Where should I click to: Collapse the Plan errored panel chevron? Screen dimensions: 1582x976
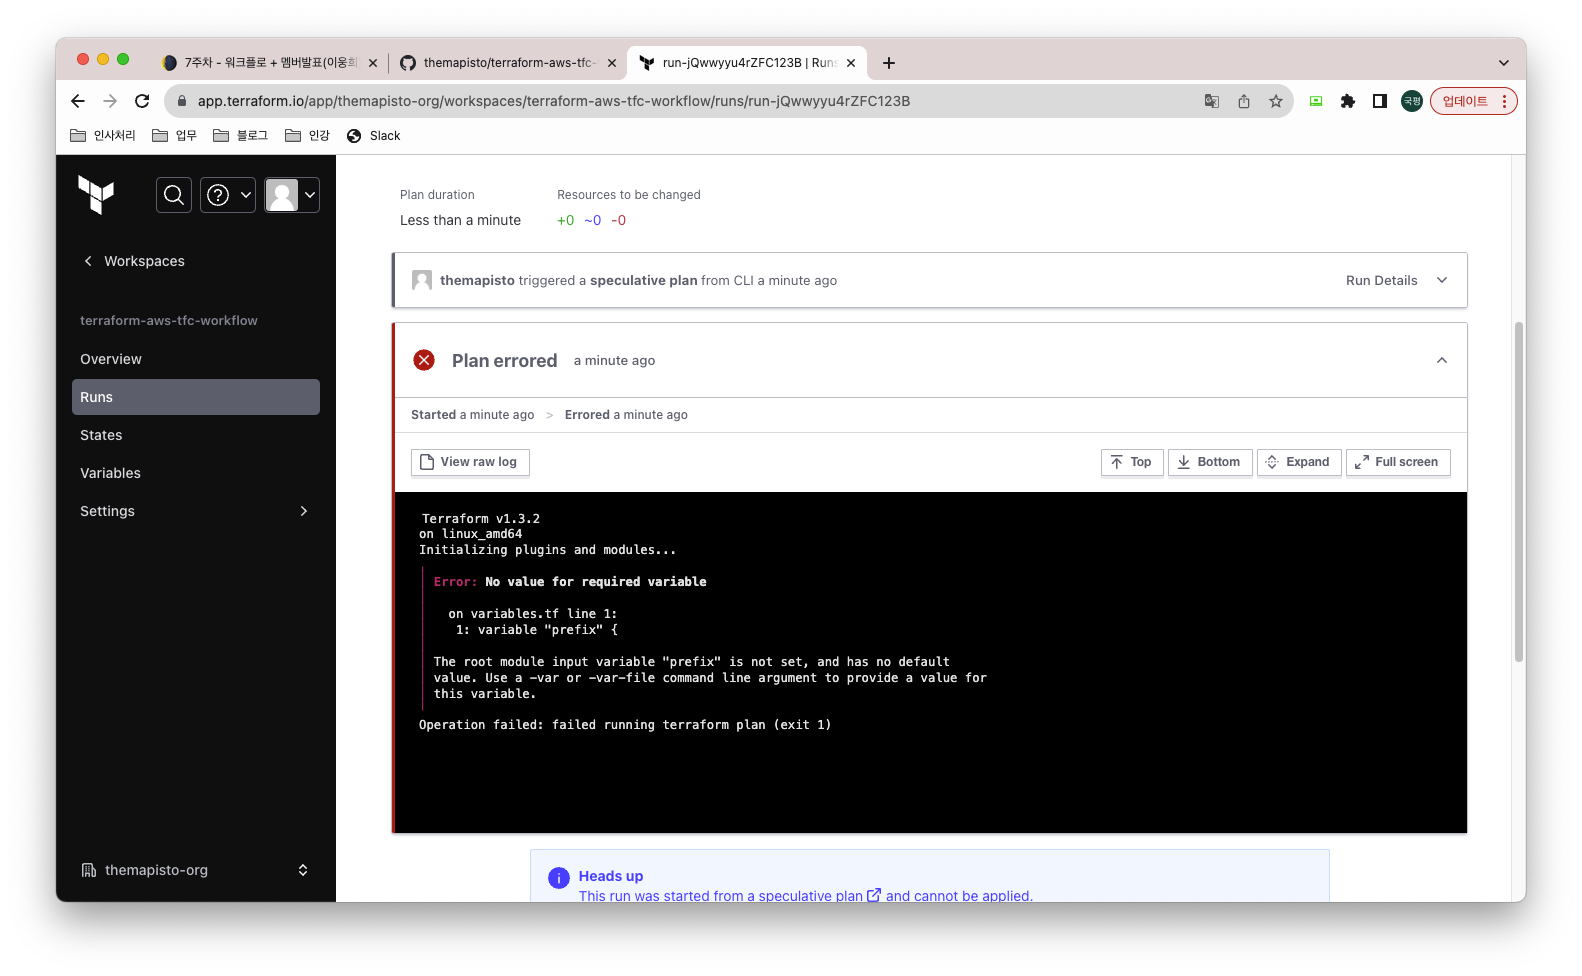[x=1442, y=360]
